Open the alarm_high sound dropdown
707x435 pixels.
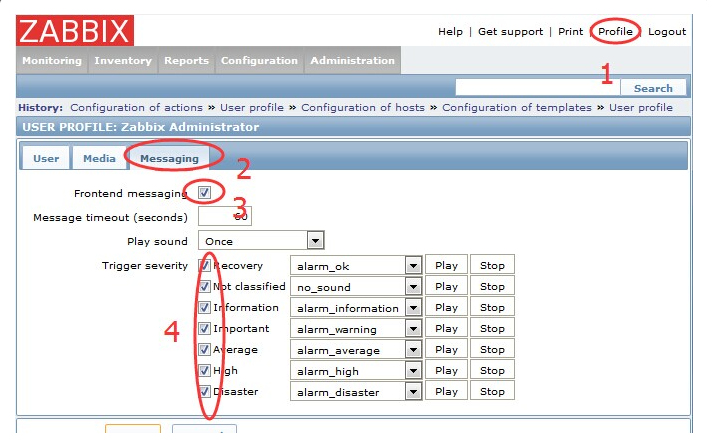click(356, 370)
